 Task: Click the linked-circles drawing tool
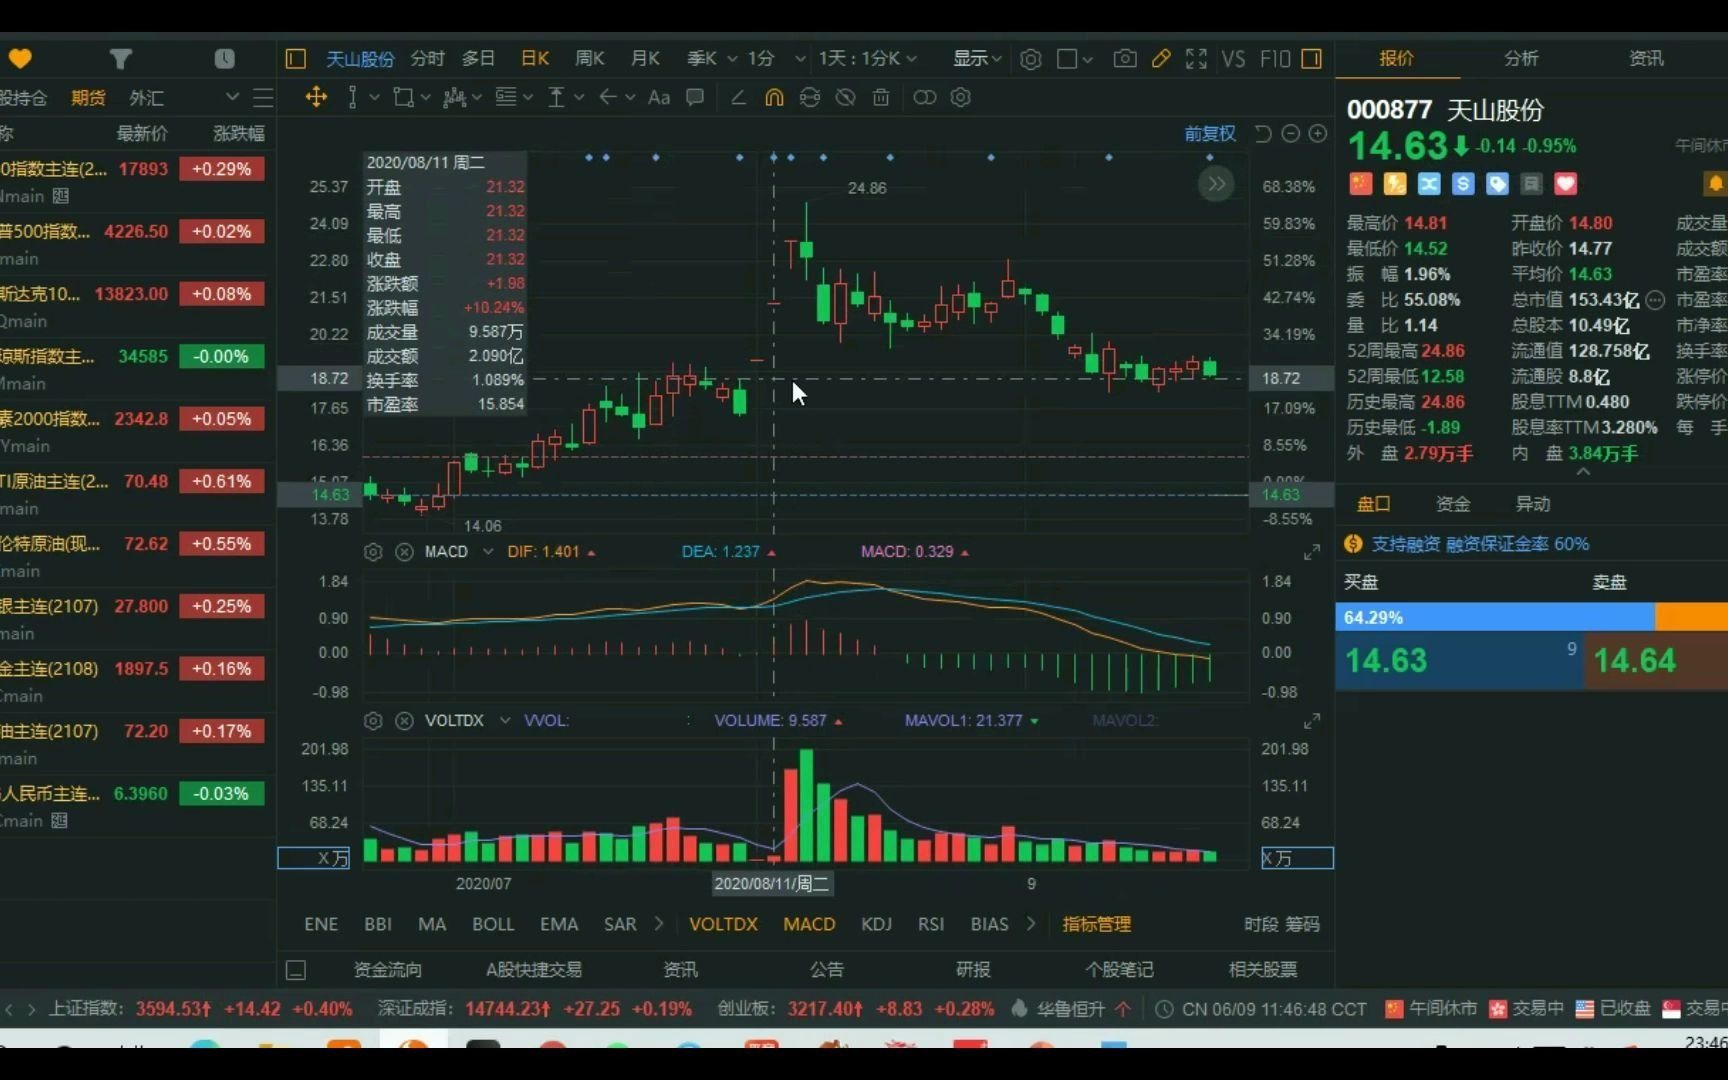tap(925, 97)
